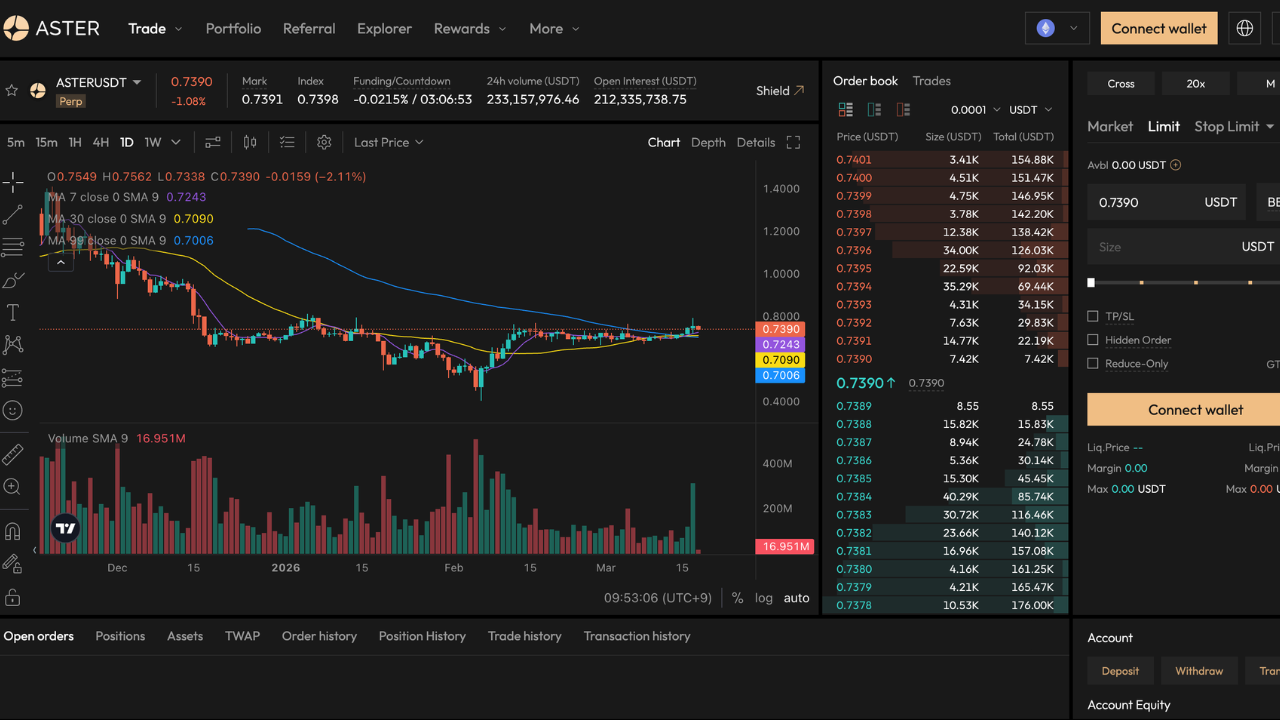This screenshot has width=1280, height=720.
Task: Click the order size slider handle
Action: click(1091, 283)
